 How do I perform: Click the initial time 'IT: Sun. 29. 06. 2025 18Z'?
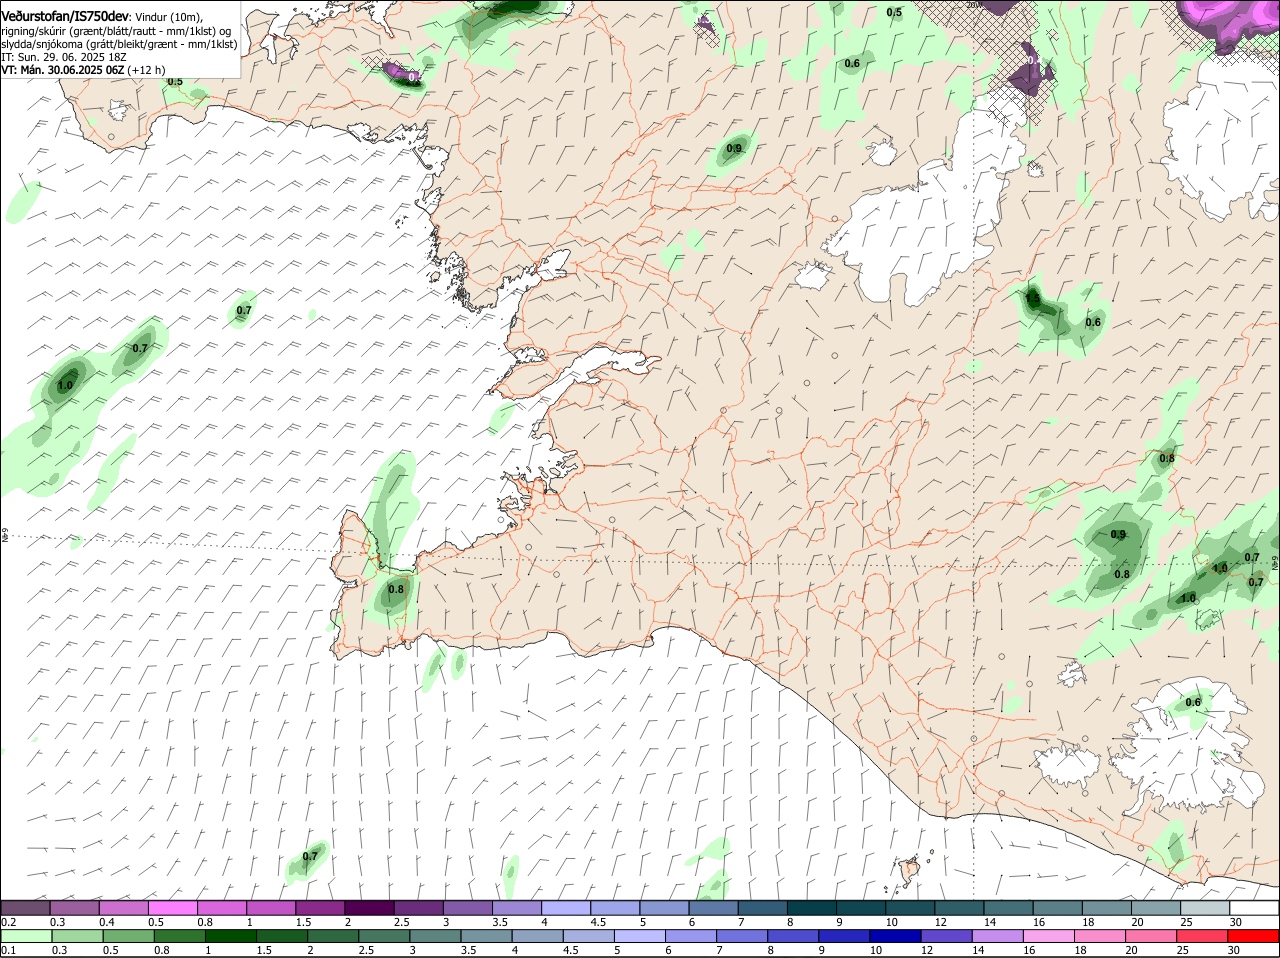[x=63, y=57]
